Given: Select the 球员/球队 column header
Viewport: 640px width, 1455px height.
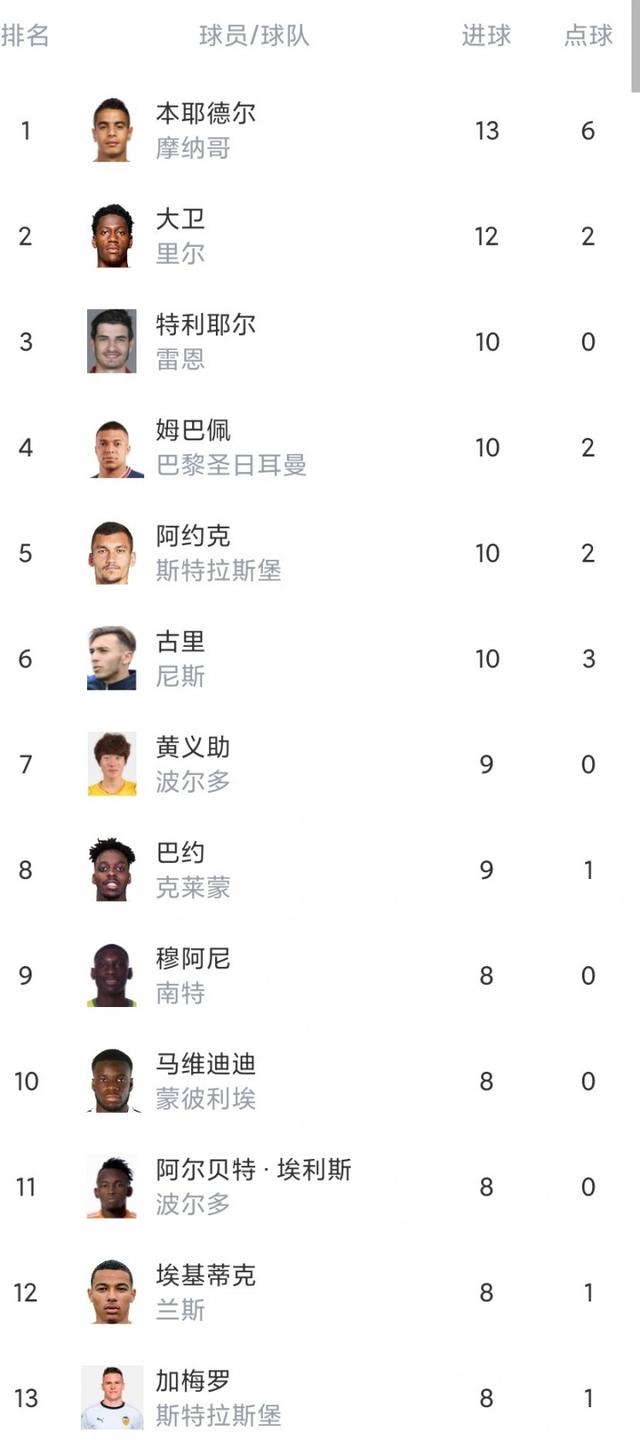Looking at the screenshot, I should pos(254,36).
